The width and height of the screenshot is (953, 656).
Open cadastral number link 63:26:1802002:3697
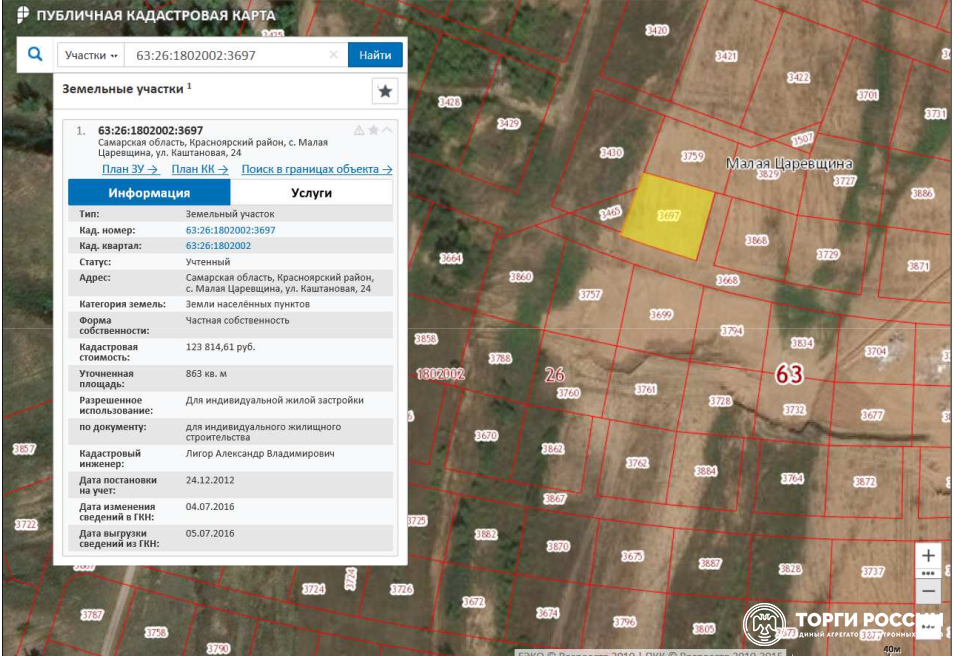(230, 230)
